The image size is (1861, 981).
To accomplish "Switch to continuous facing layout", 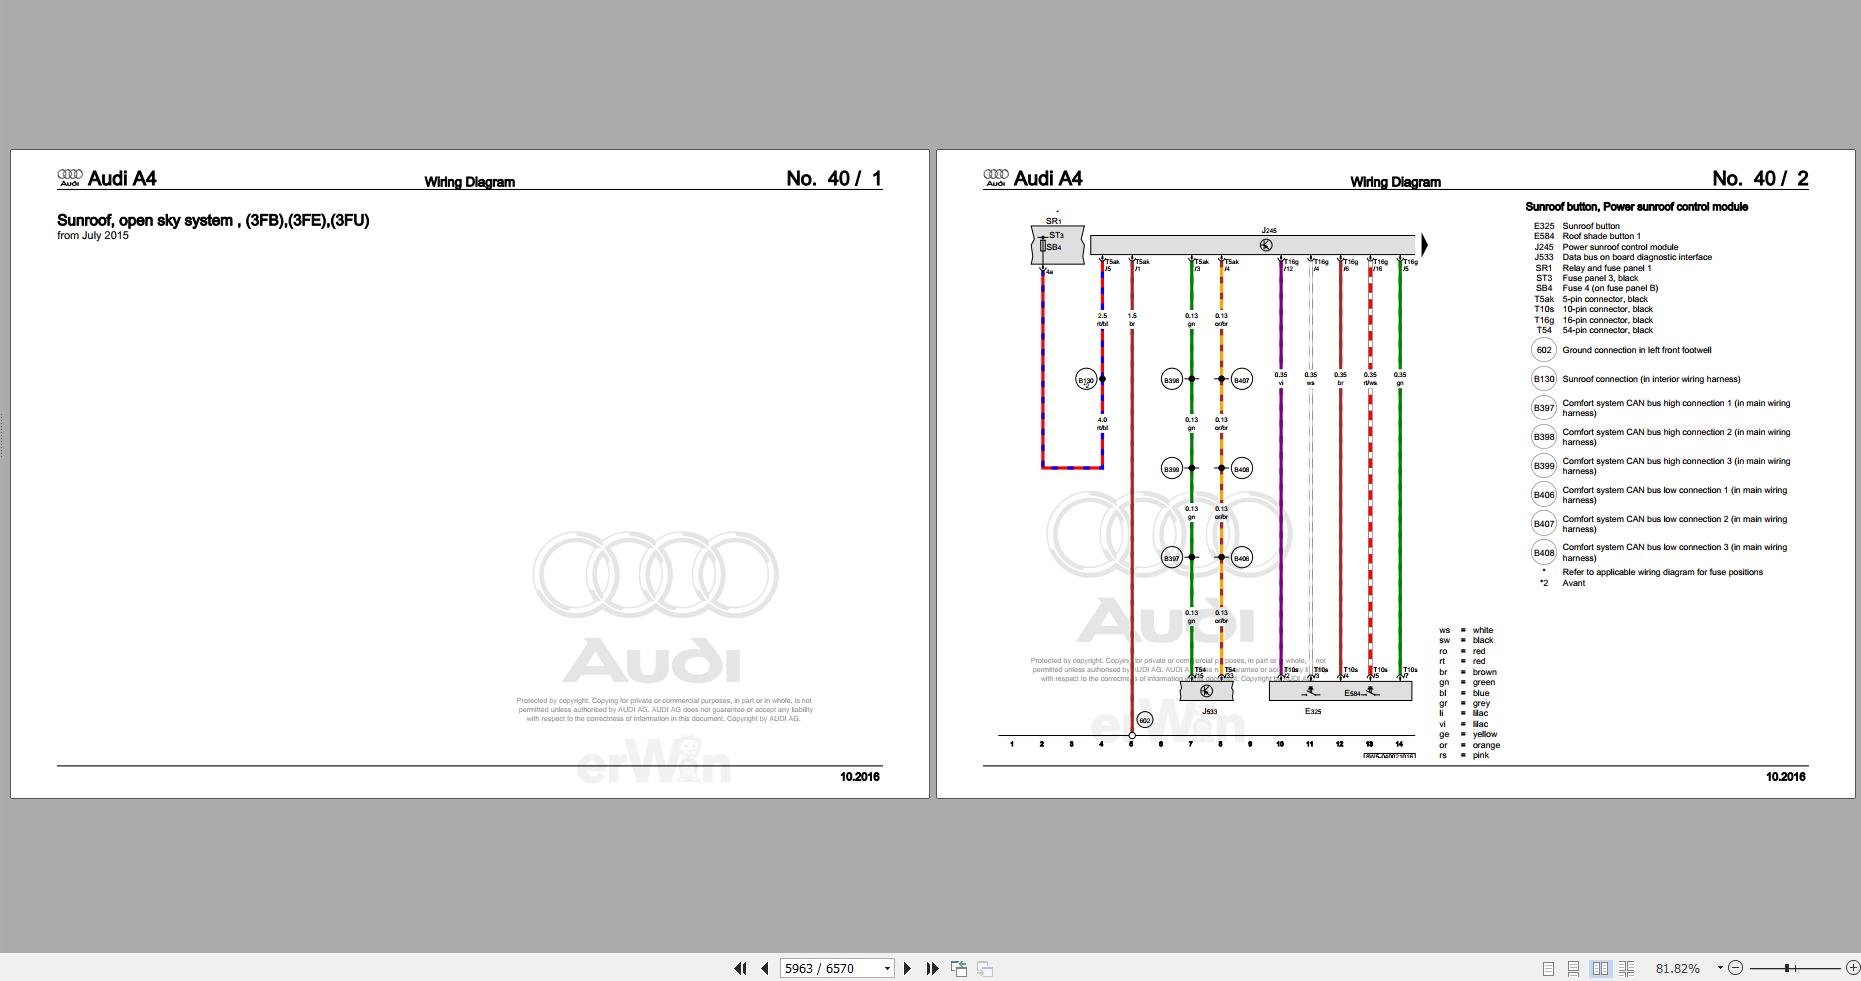I will point(1627,968).
